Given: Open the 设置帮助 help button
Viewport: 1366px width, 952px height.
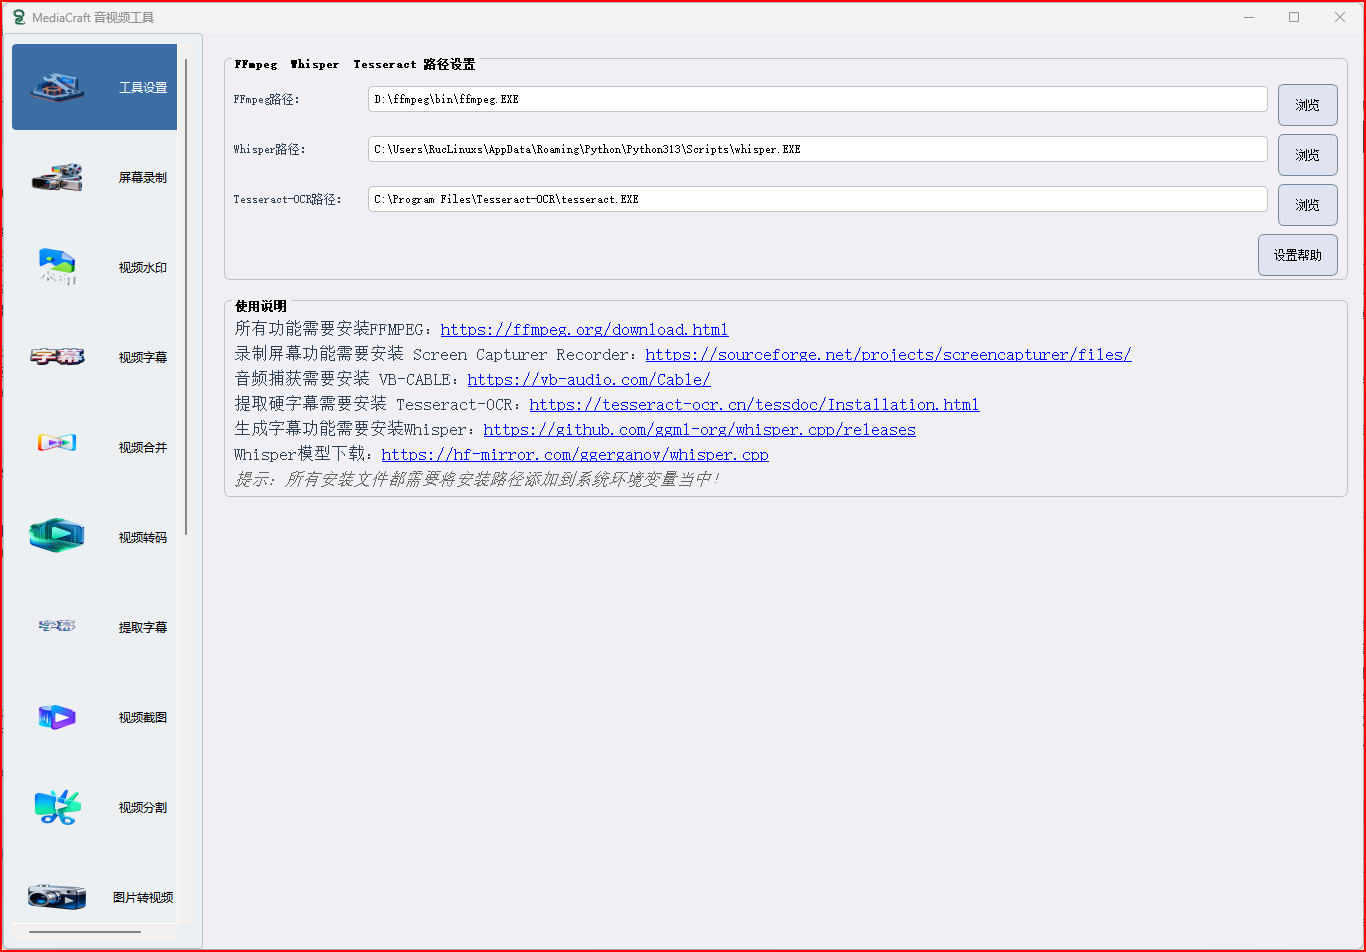Looking at the screenshot, I should (x=1297, y=255).
